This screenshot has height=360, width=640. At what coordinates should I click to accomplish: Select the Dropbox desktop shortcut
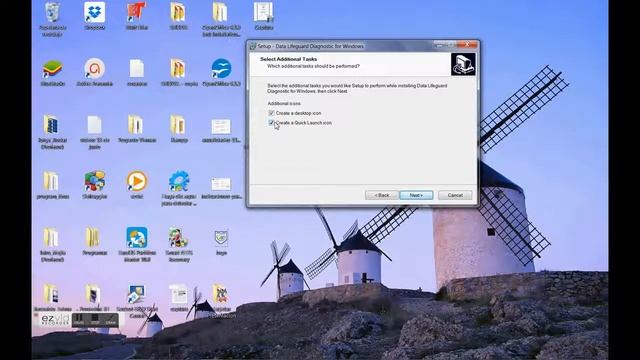[x=95, y=13]
